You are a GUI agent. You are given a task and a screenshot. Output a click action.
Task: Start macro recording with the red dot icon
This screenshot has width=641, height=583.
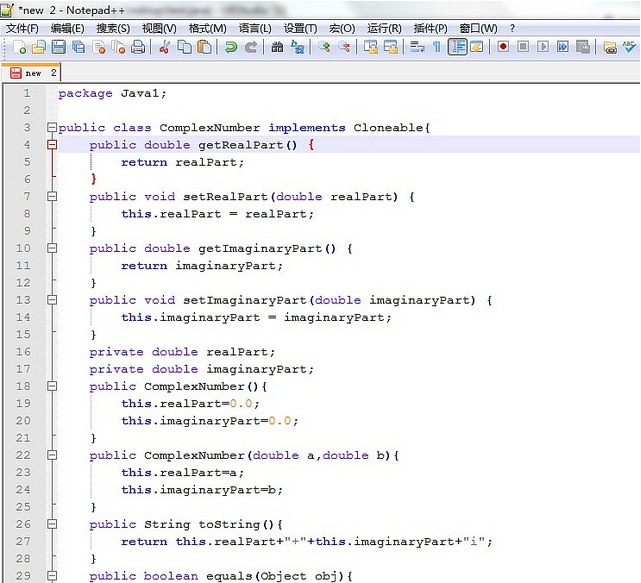(503, 47)
